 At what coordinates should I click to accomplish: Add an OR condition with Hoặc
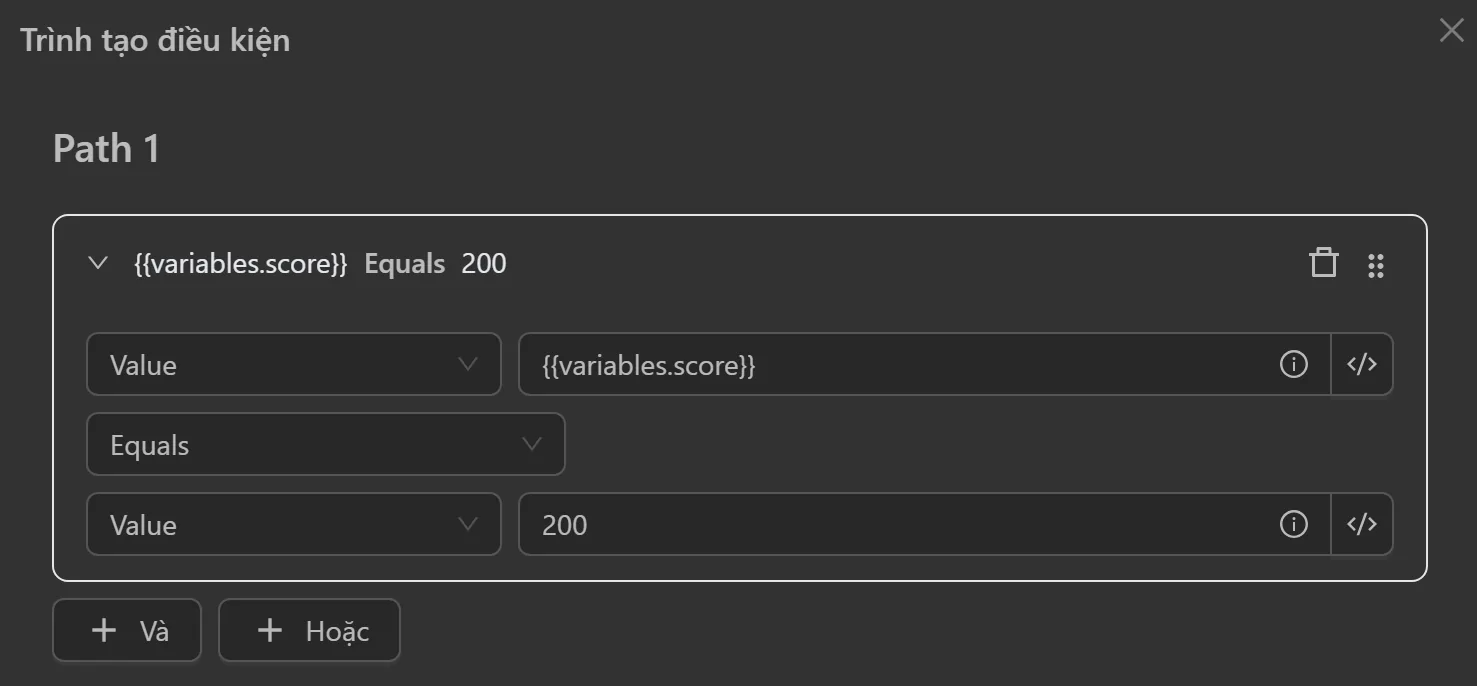(x=309, y=631)
